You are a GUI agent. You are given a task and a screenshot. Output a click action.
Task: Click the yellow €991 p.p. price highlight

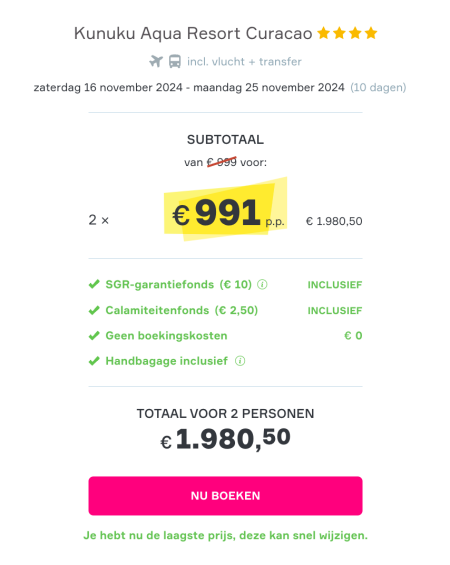[x=226, y=210]
